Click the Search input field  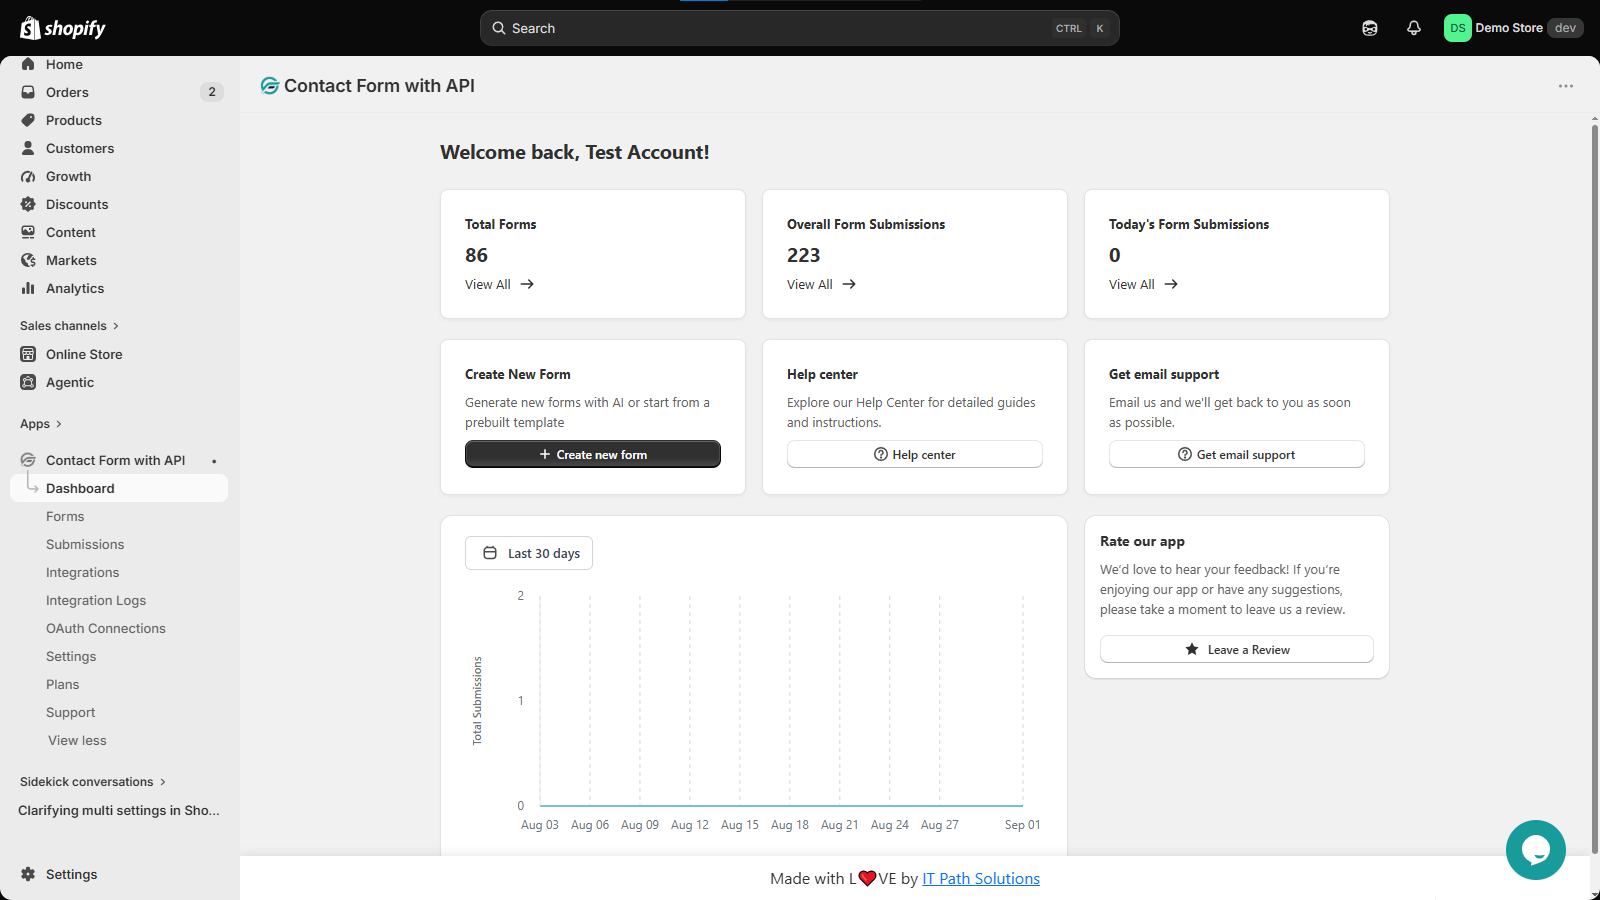[800, 28]
